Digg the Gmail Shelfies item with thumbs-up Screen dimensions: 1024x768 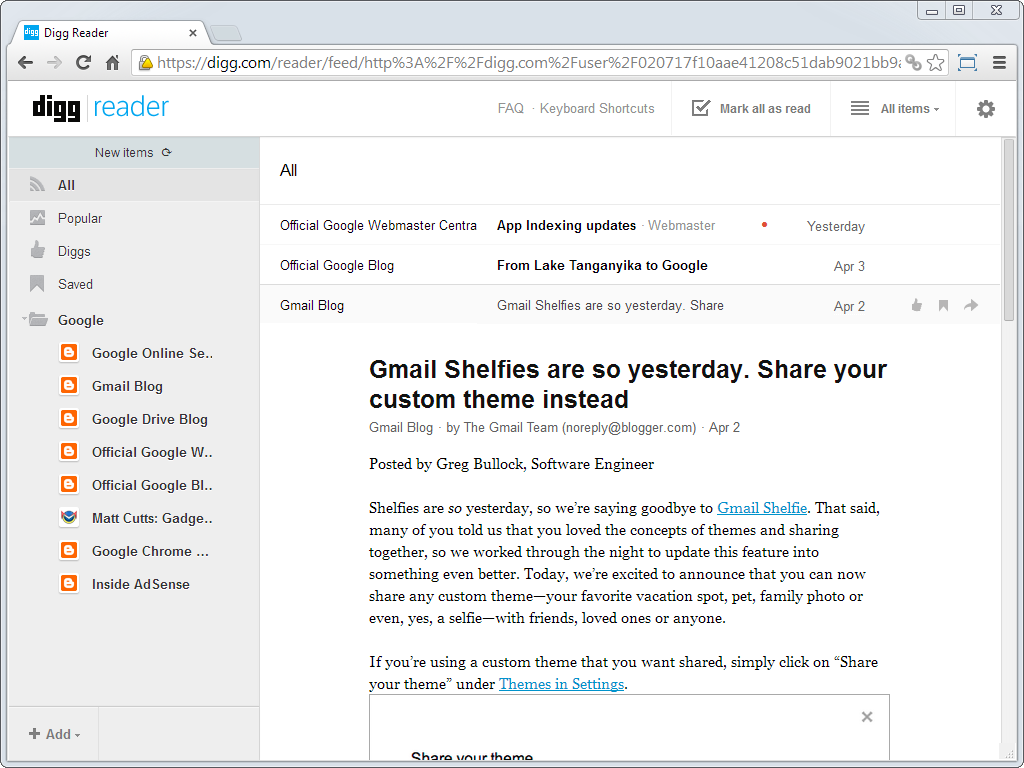(917, 305)
